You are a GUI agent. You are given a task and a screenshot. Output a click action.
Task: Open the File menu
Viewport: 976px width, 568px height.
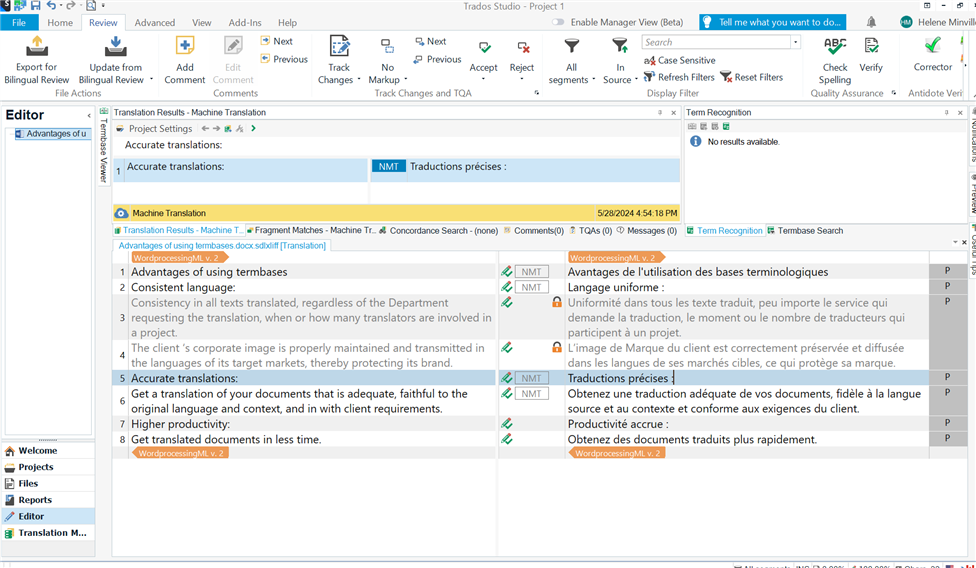pos(19,22)
